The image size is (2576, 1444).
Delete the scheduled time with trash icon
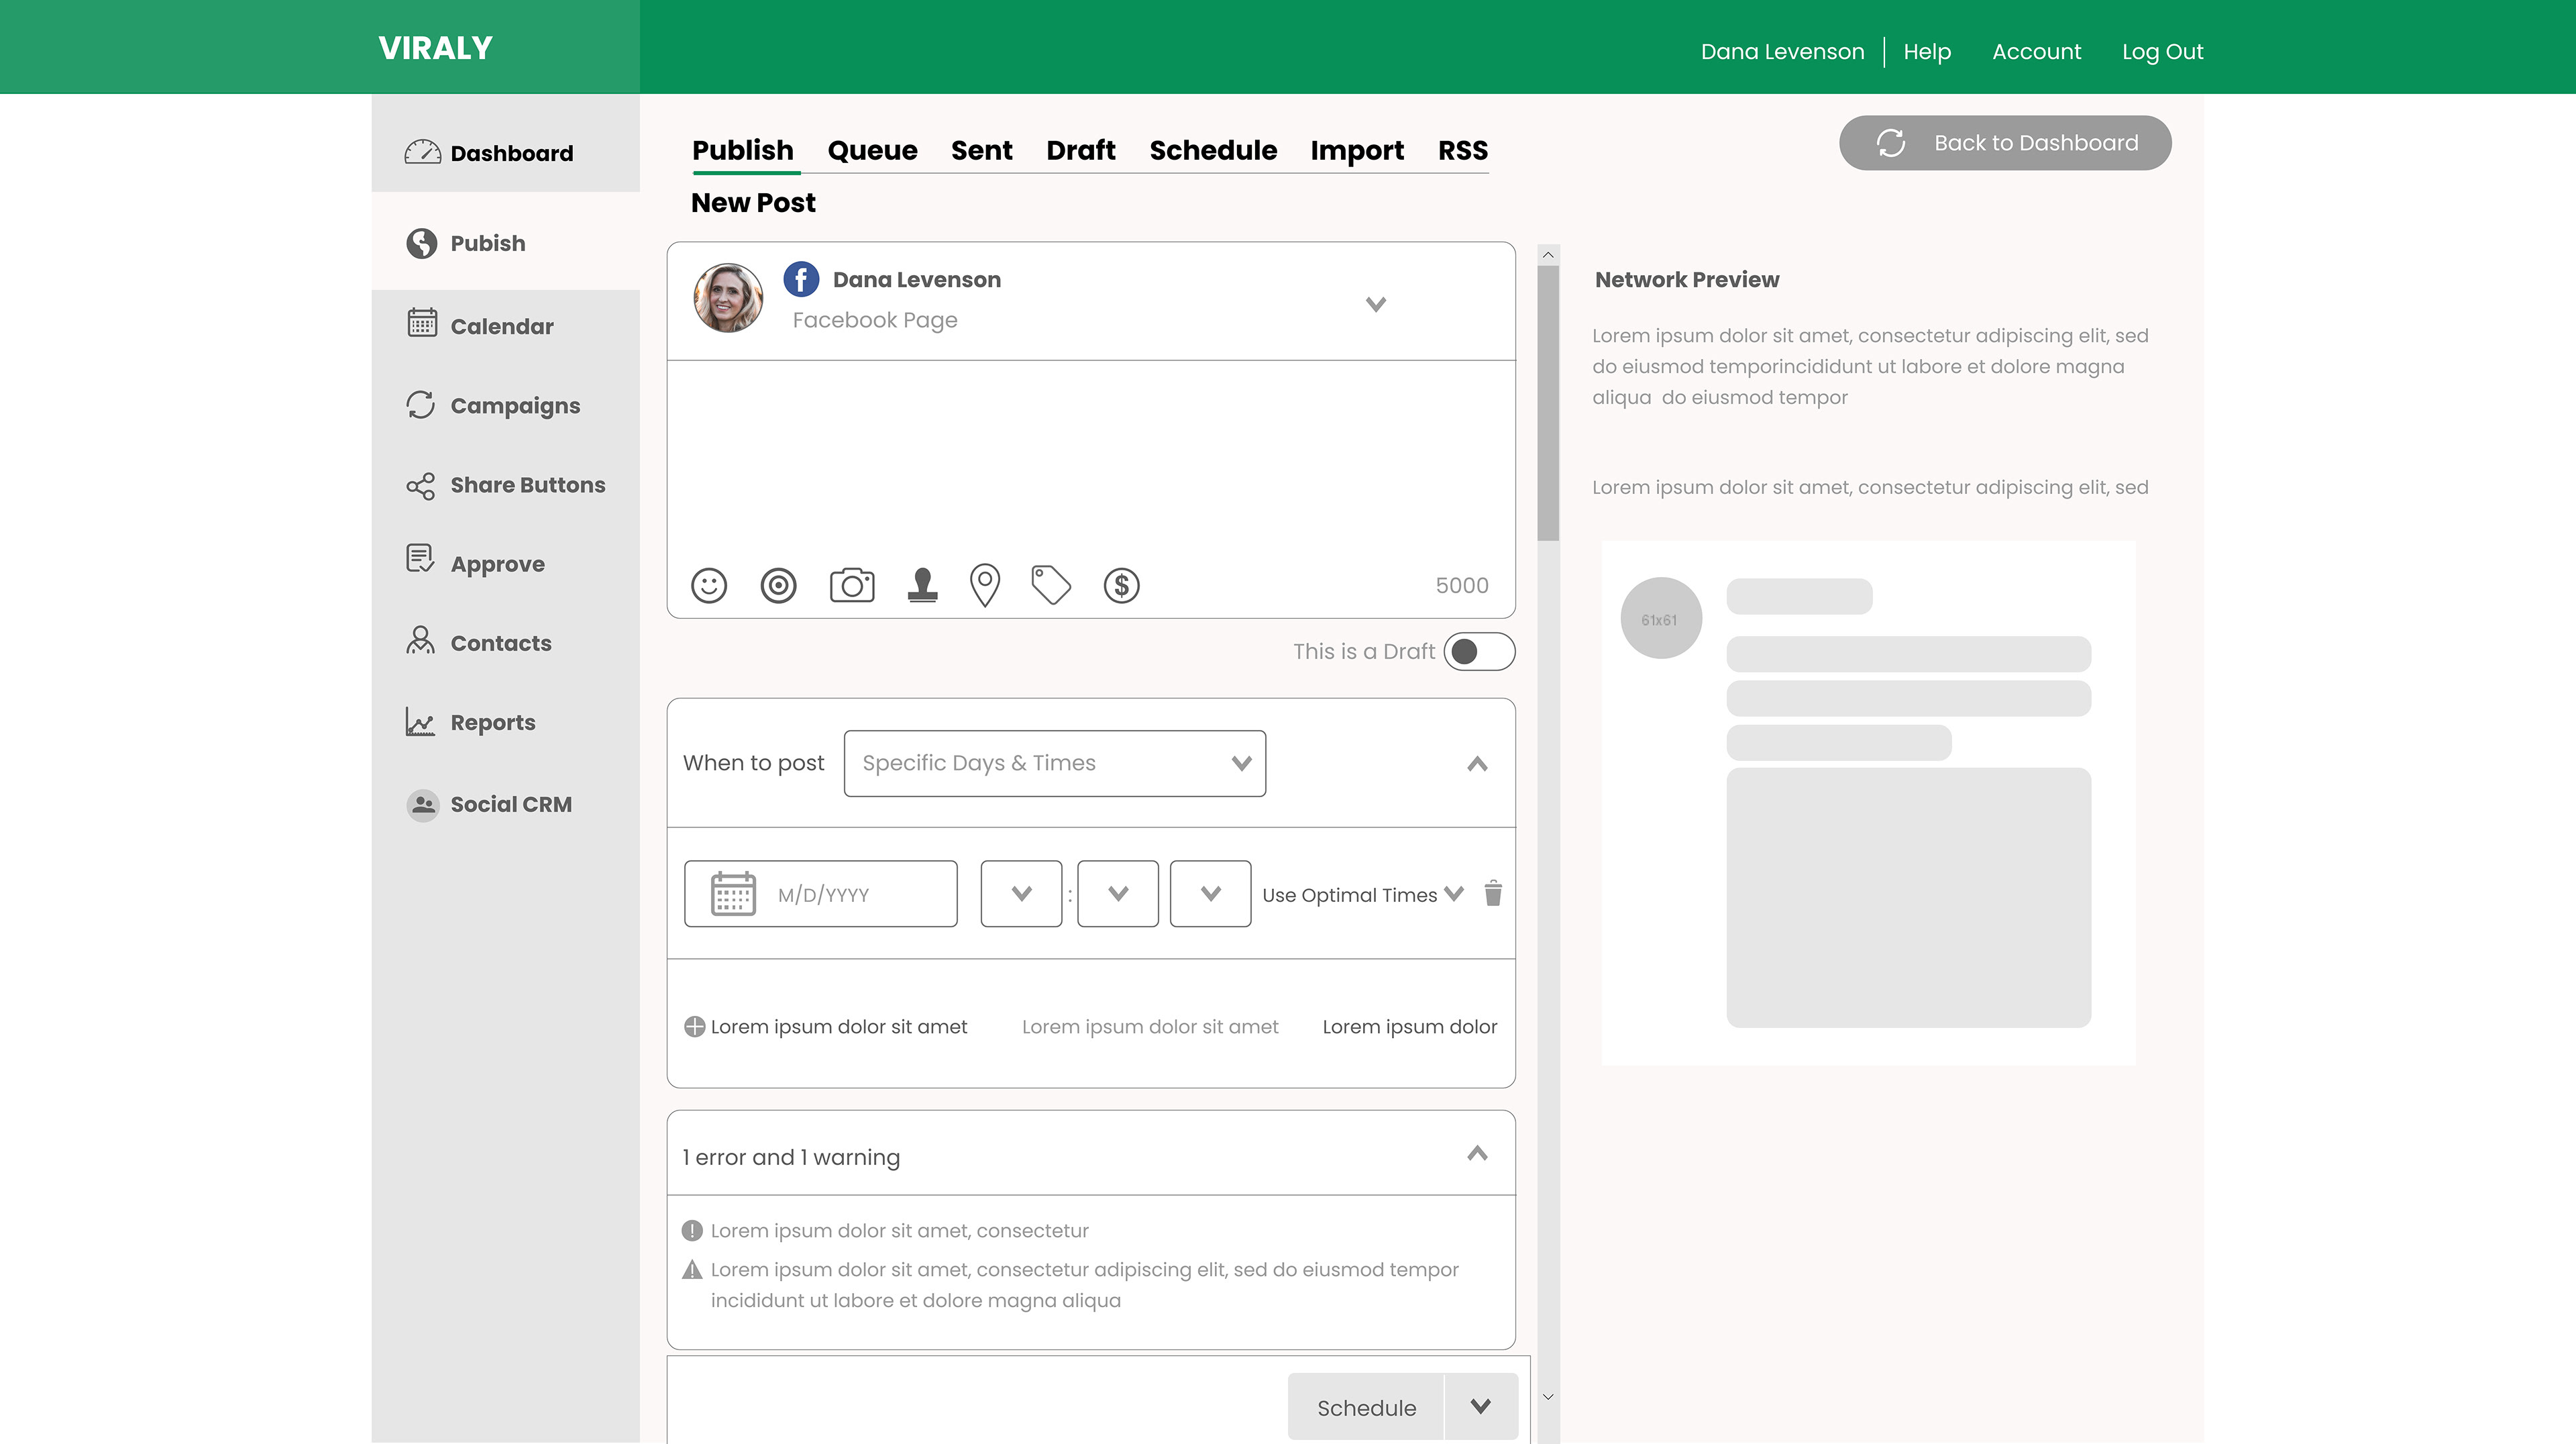1493,893
